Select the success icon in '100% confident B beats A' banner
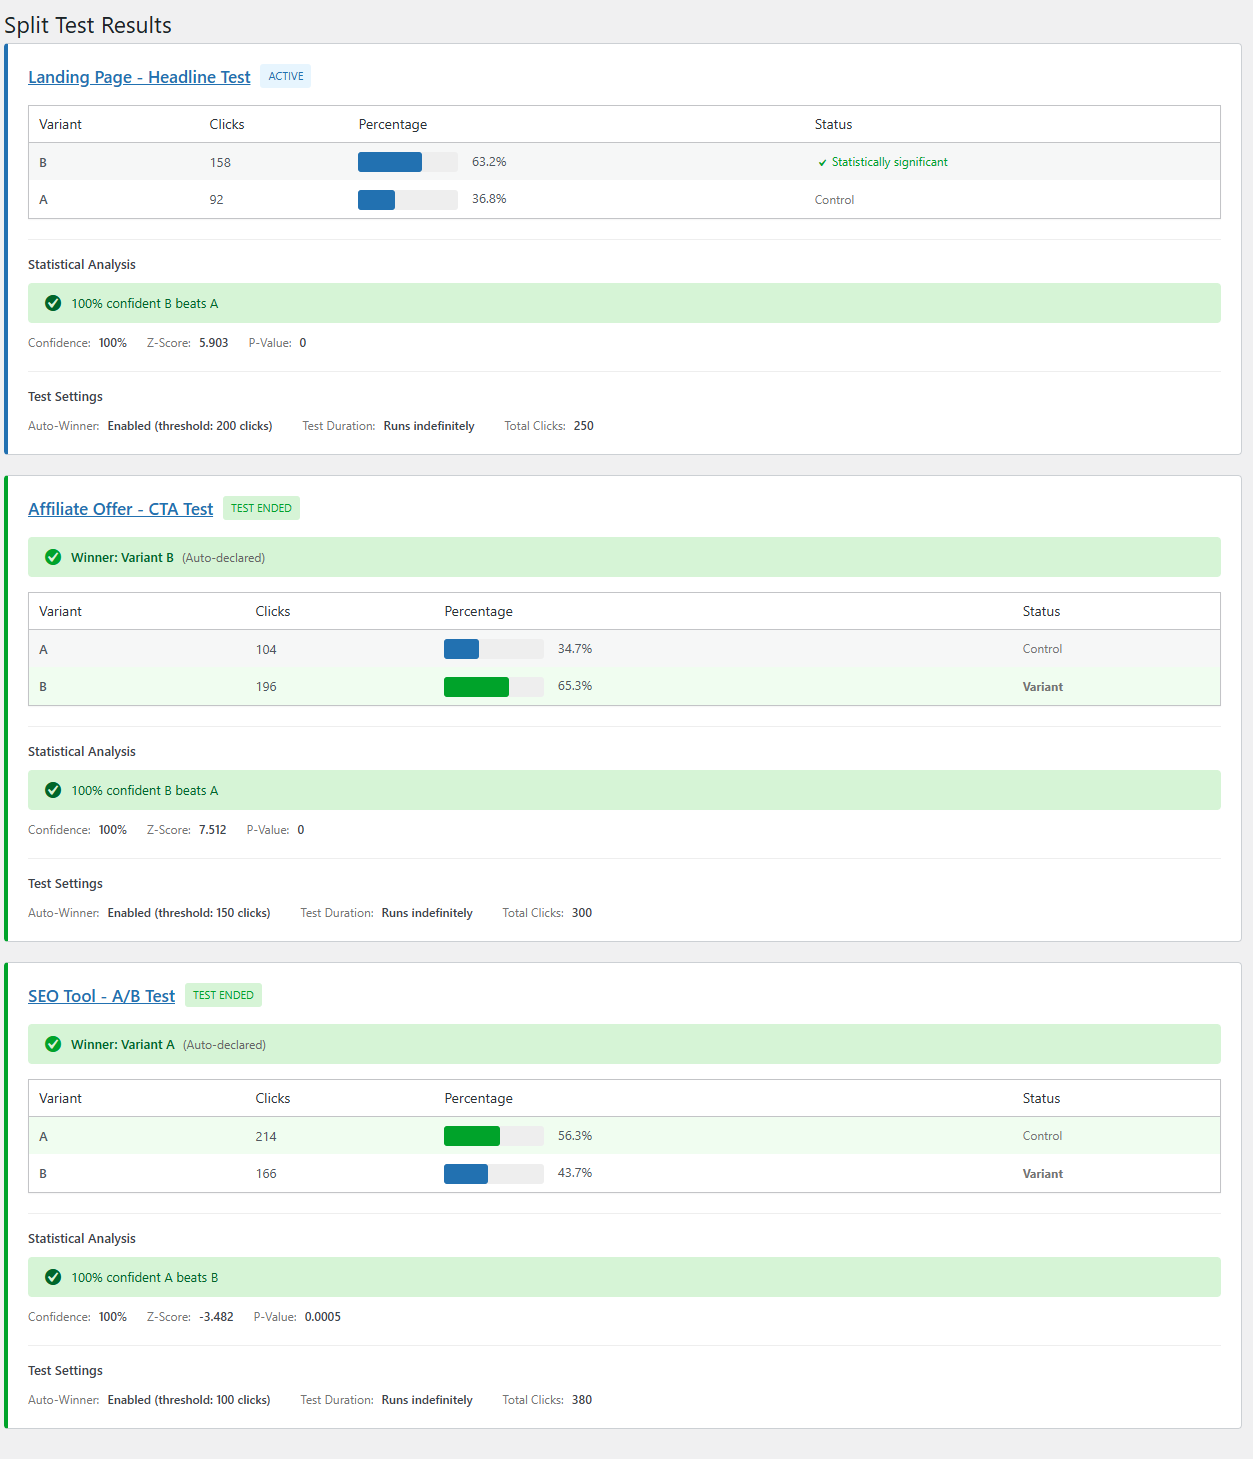This screenshot has width=1253, height=1459. (x=53, y=303)
